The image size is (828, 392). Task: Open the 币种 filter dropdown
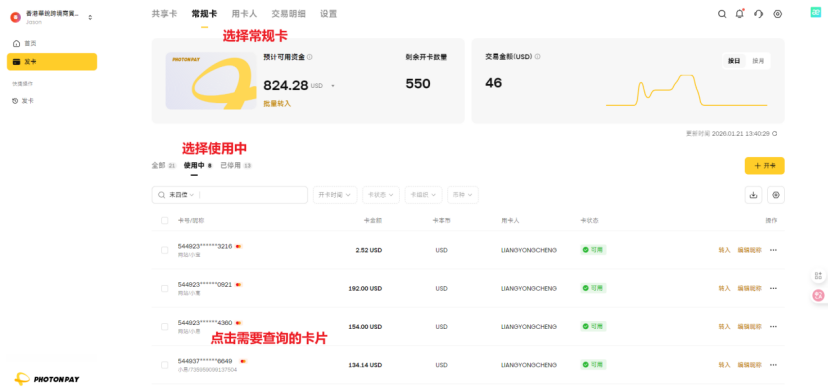(463, 195)
